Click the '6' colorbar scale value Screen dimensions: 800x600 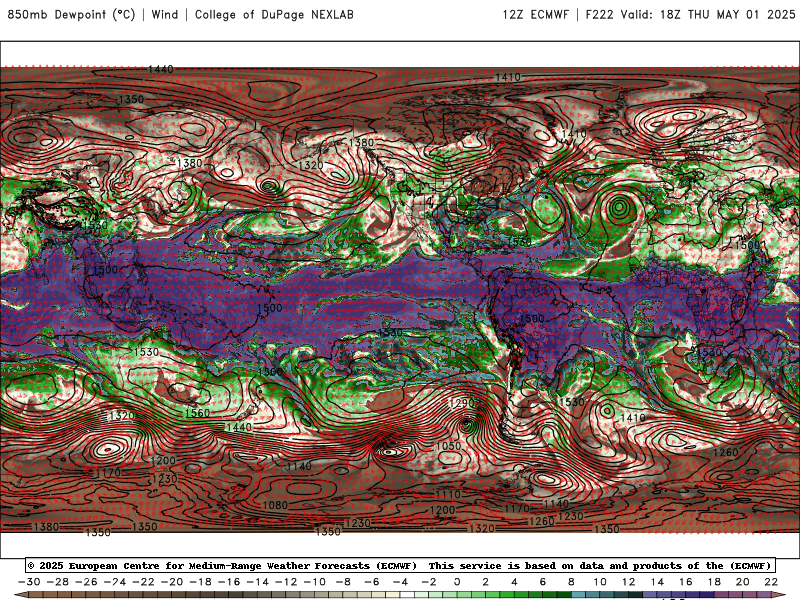click(x=543, y=582)
